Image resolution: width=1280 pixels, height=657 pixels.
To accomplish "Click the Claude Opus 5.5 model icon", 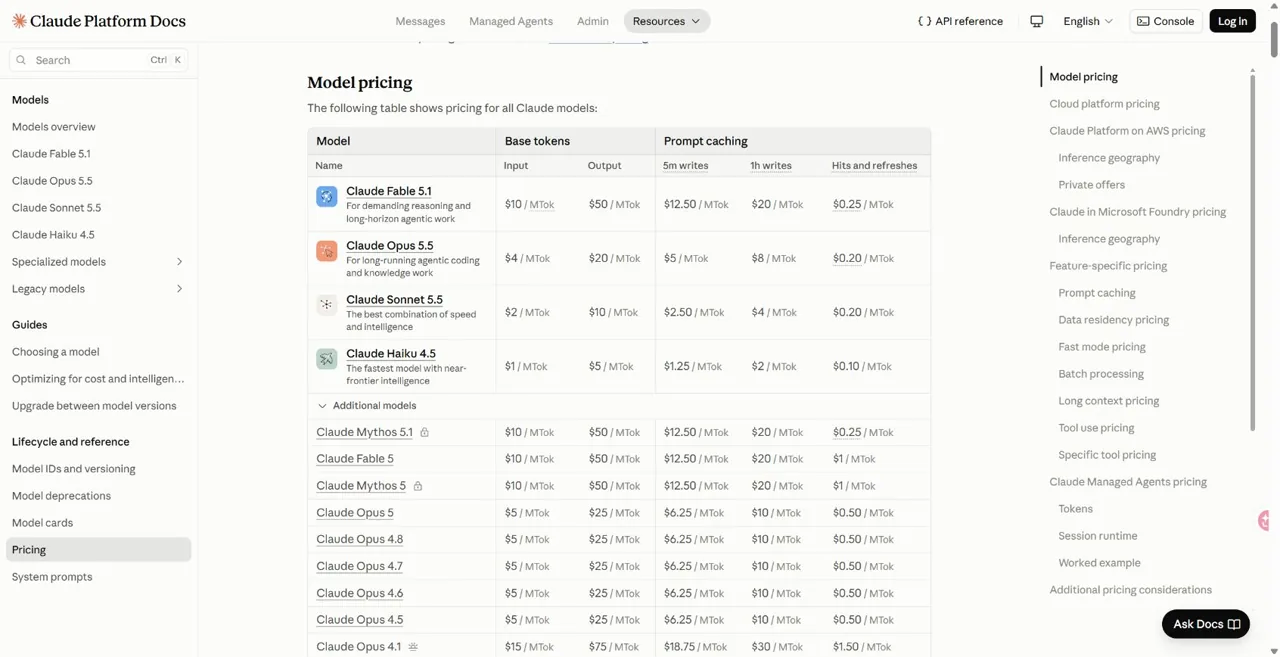I will click(327, 251).
